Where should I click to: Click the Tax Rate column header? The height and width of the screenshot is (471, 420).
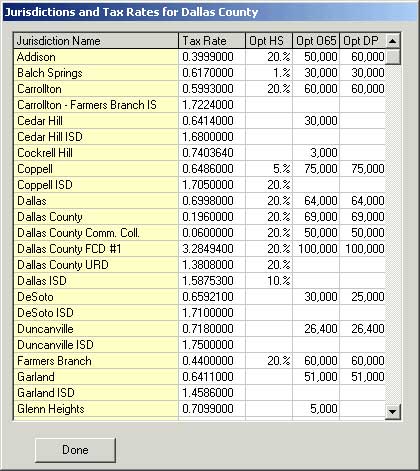pos(212,41)
